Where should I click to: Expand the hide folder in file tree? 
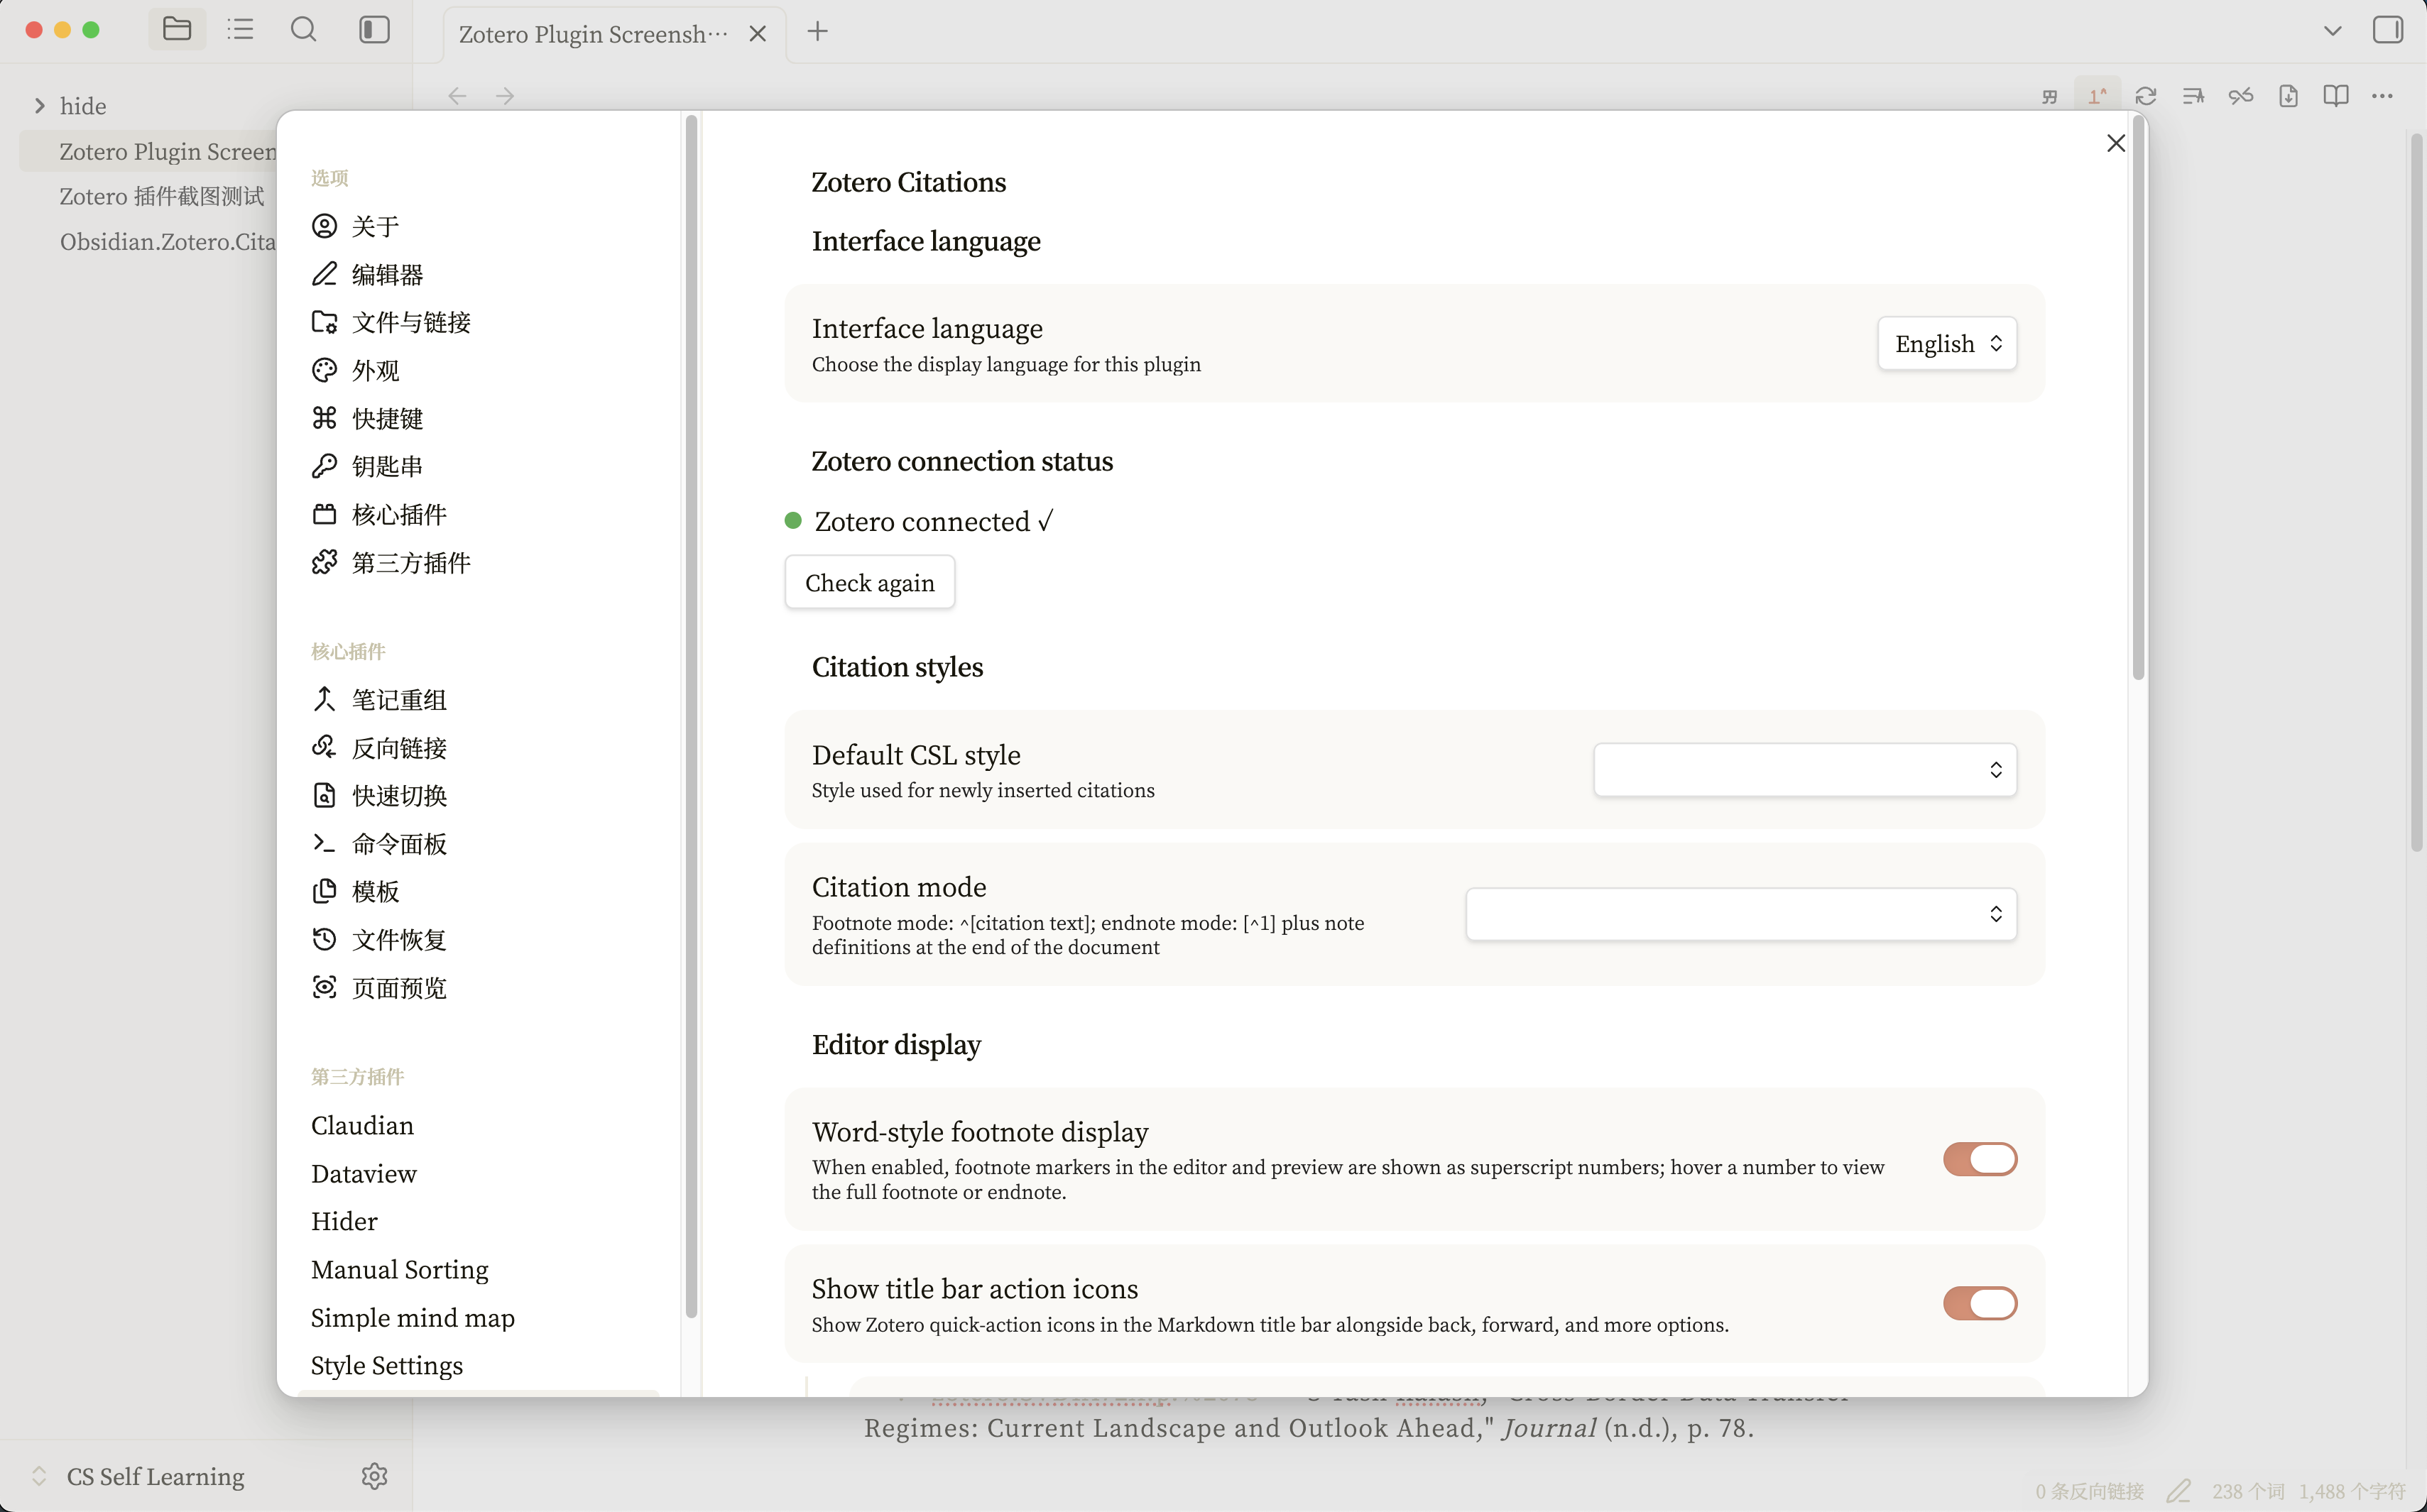(40, 106)
